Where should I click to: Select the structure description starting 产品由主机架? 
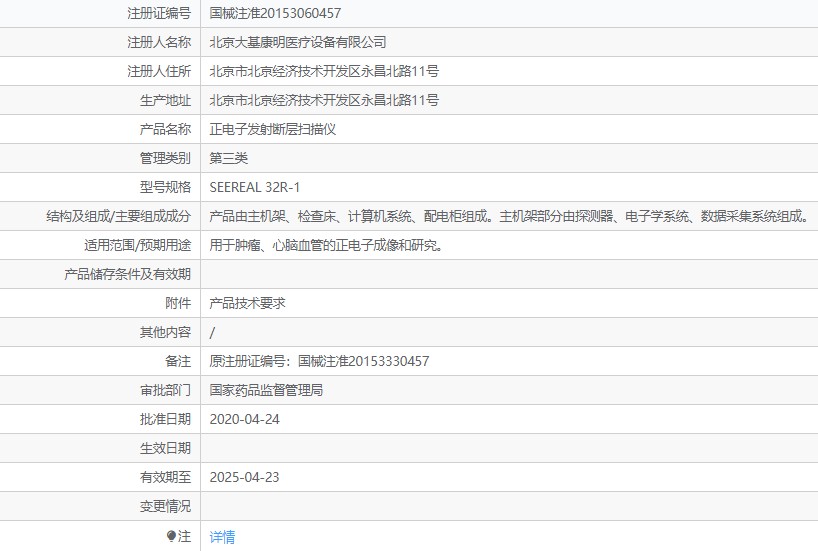click(510, 216)
